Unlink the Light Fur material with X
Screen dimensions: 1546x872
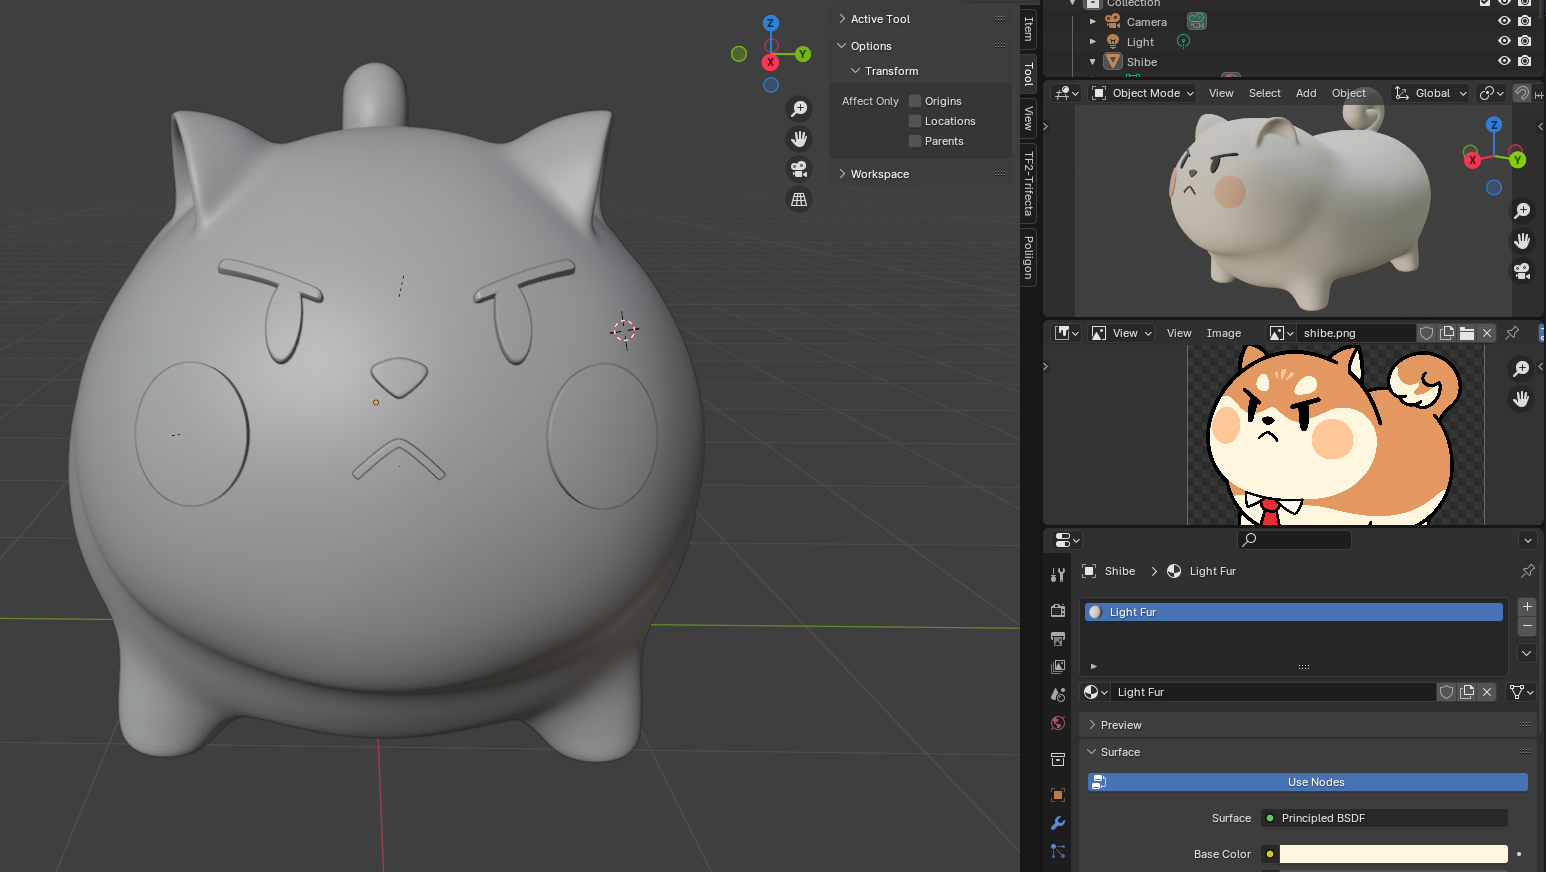tap(1487, 692)
